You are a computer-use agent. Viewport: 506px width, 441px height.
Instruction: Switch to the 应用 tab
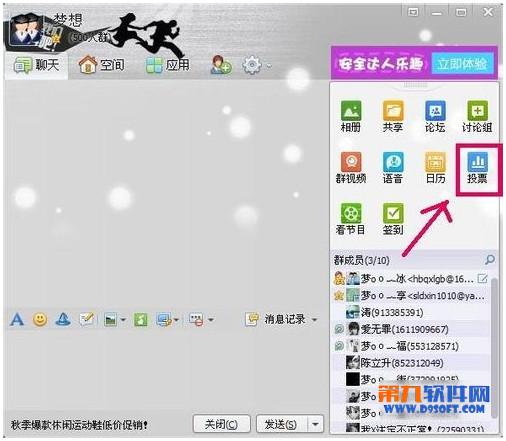click(x=168, y=65)
